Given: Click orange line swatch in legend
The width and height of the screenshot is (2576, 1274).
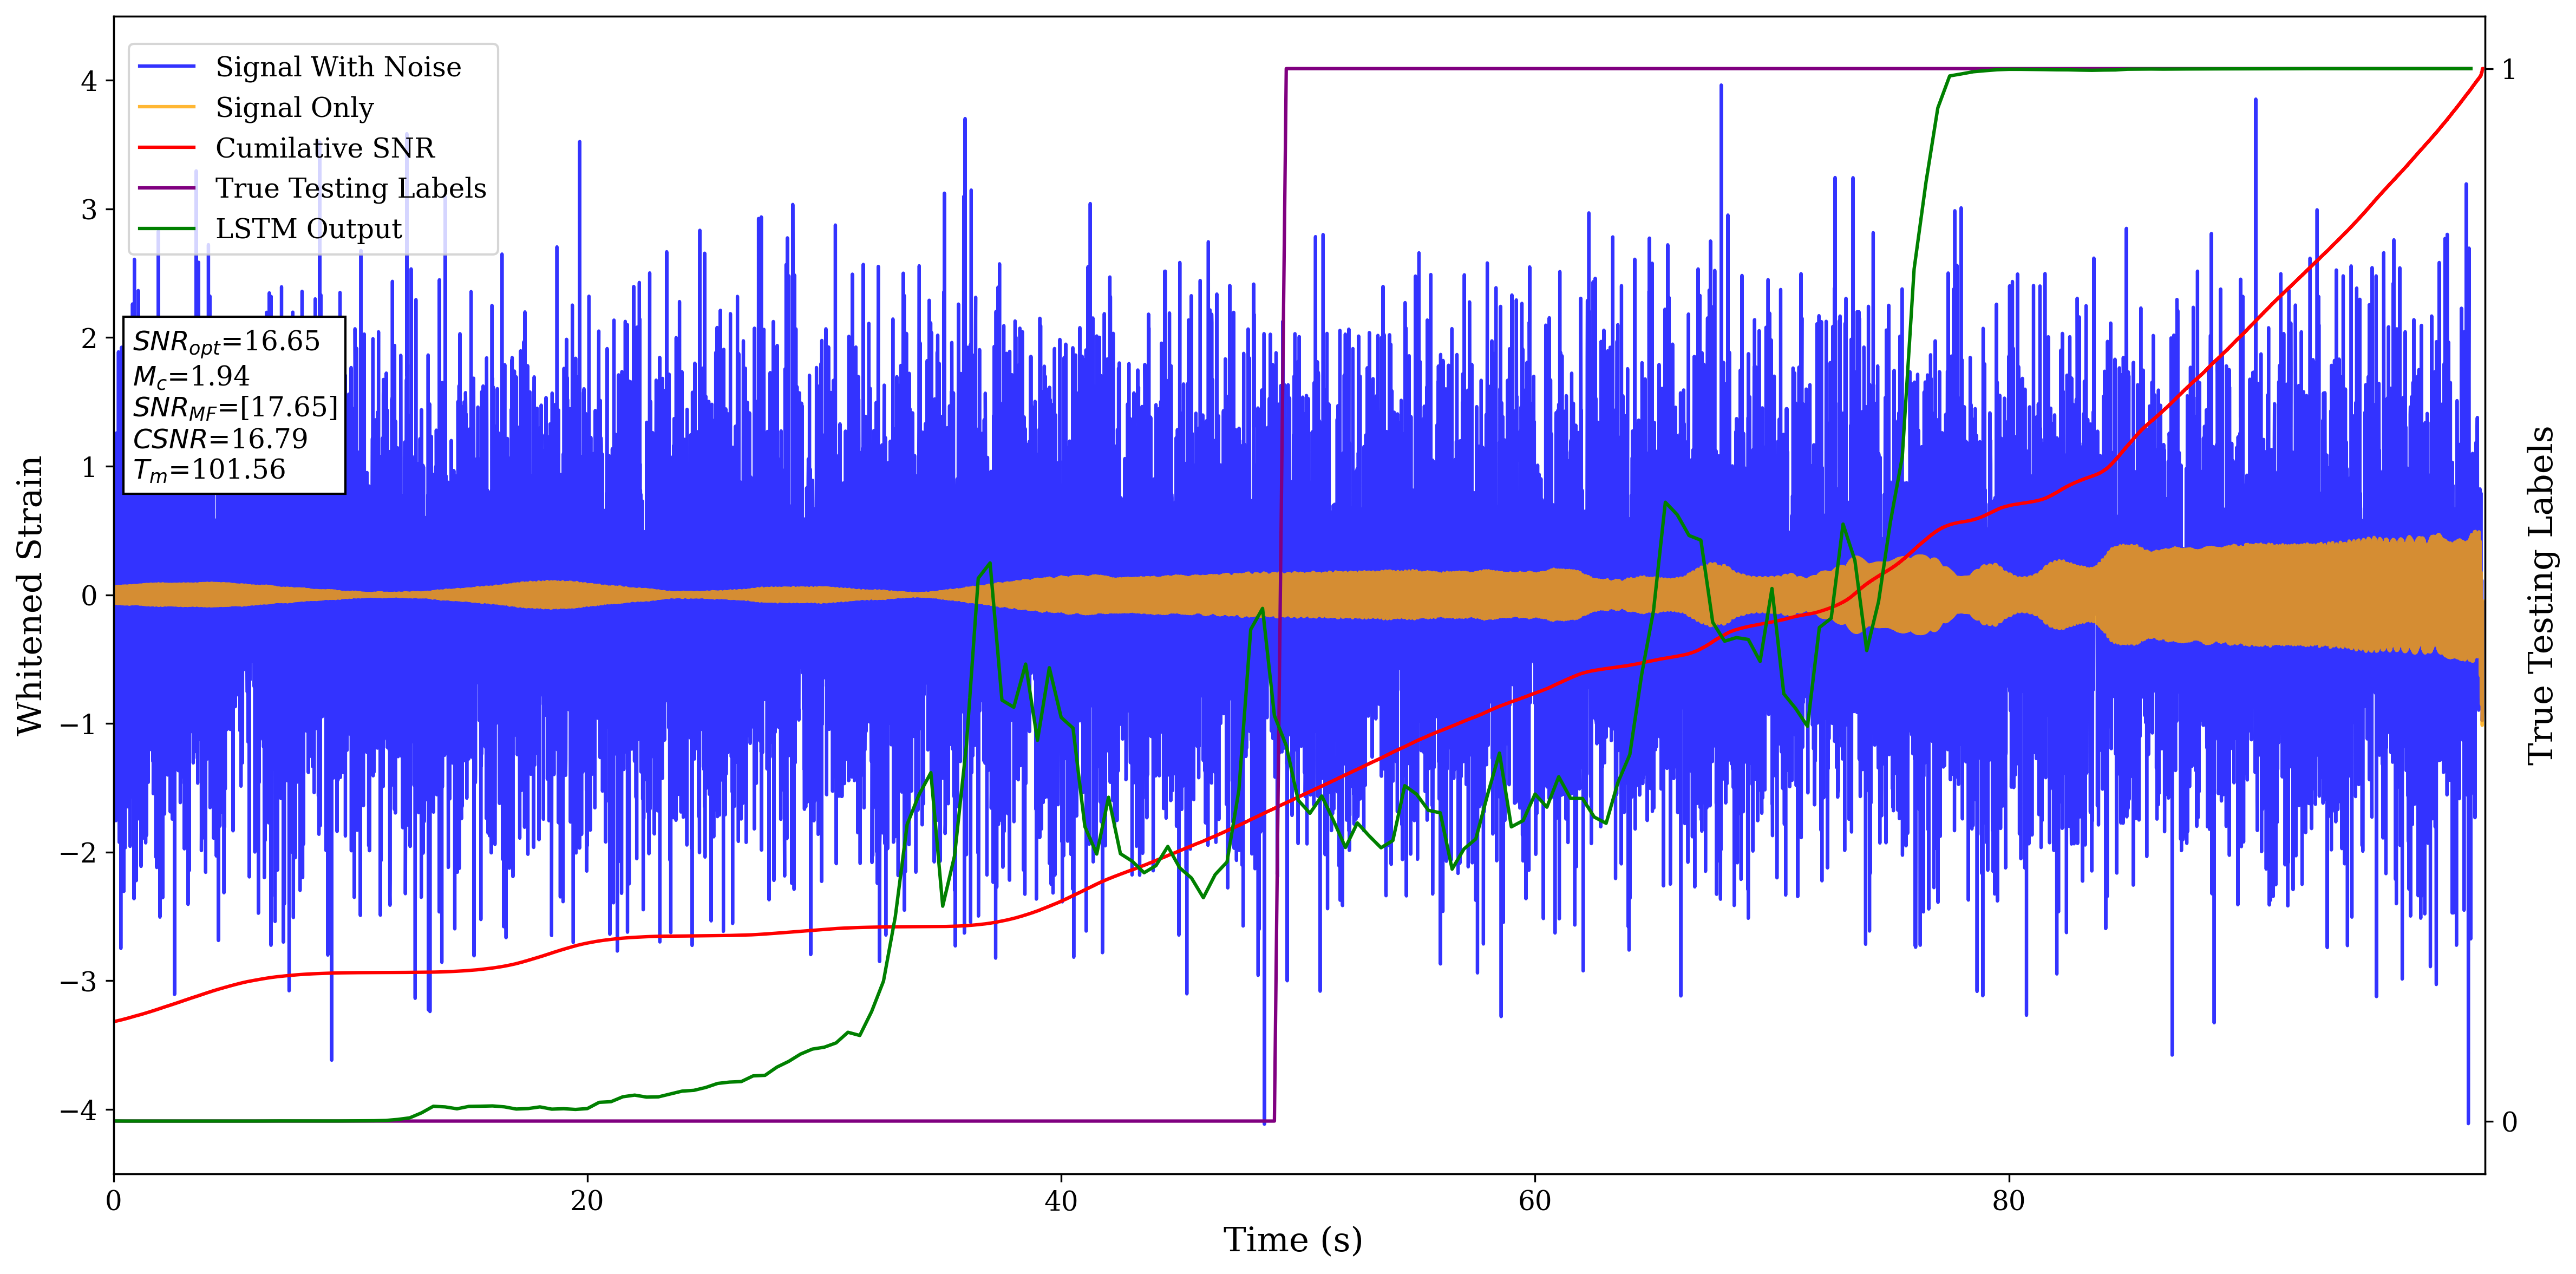Looking at the screenshot, I should pos(166,107).
